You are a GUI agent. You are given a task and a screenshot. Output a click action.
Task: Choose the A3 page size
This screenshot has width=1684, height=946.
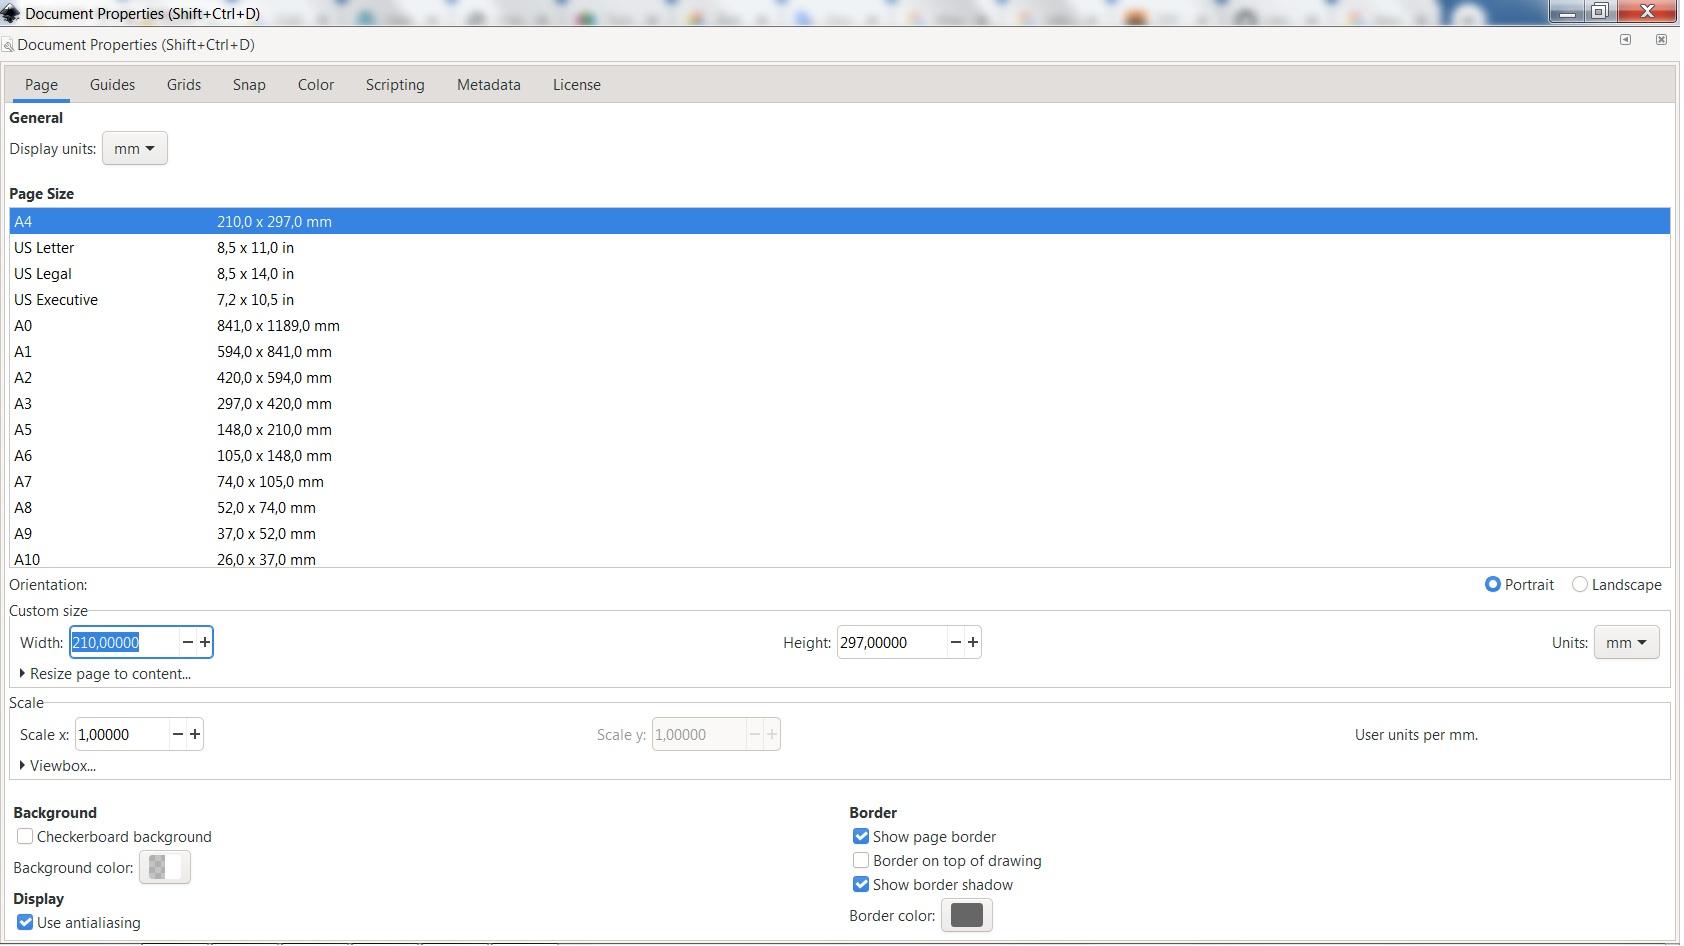coord(840,403)
